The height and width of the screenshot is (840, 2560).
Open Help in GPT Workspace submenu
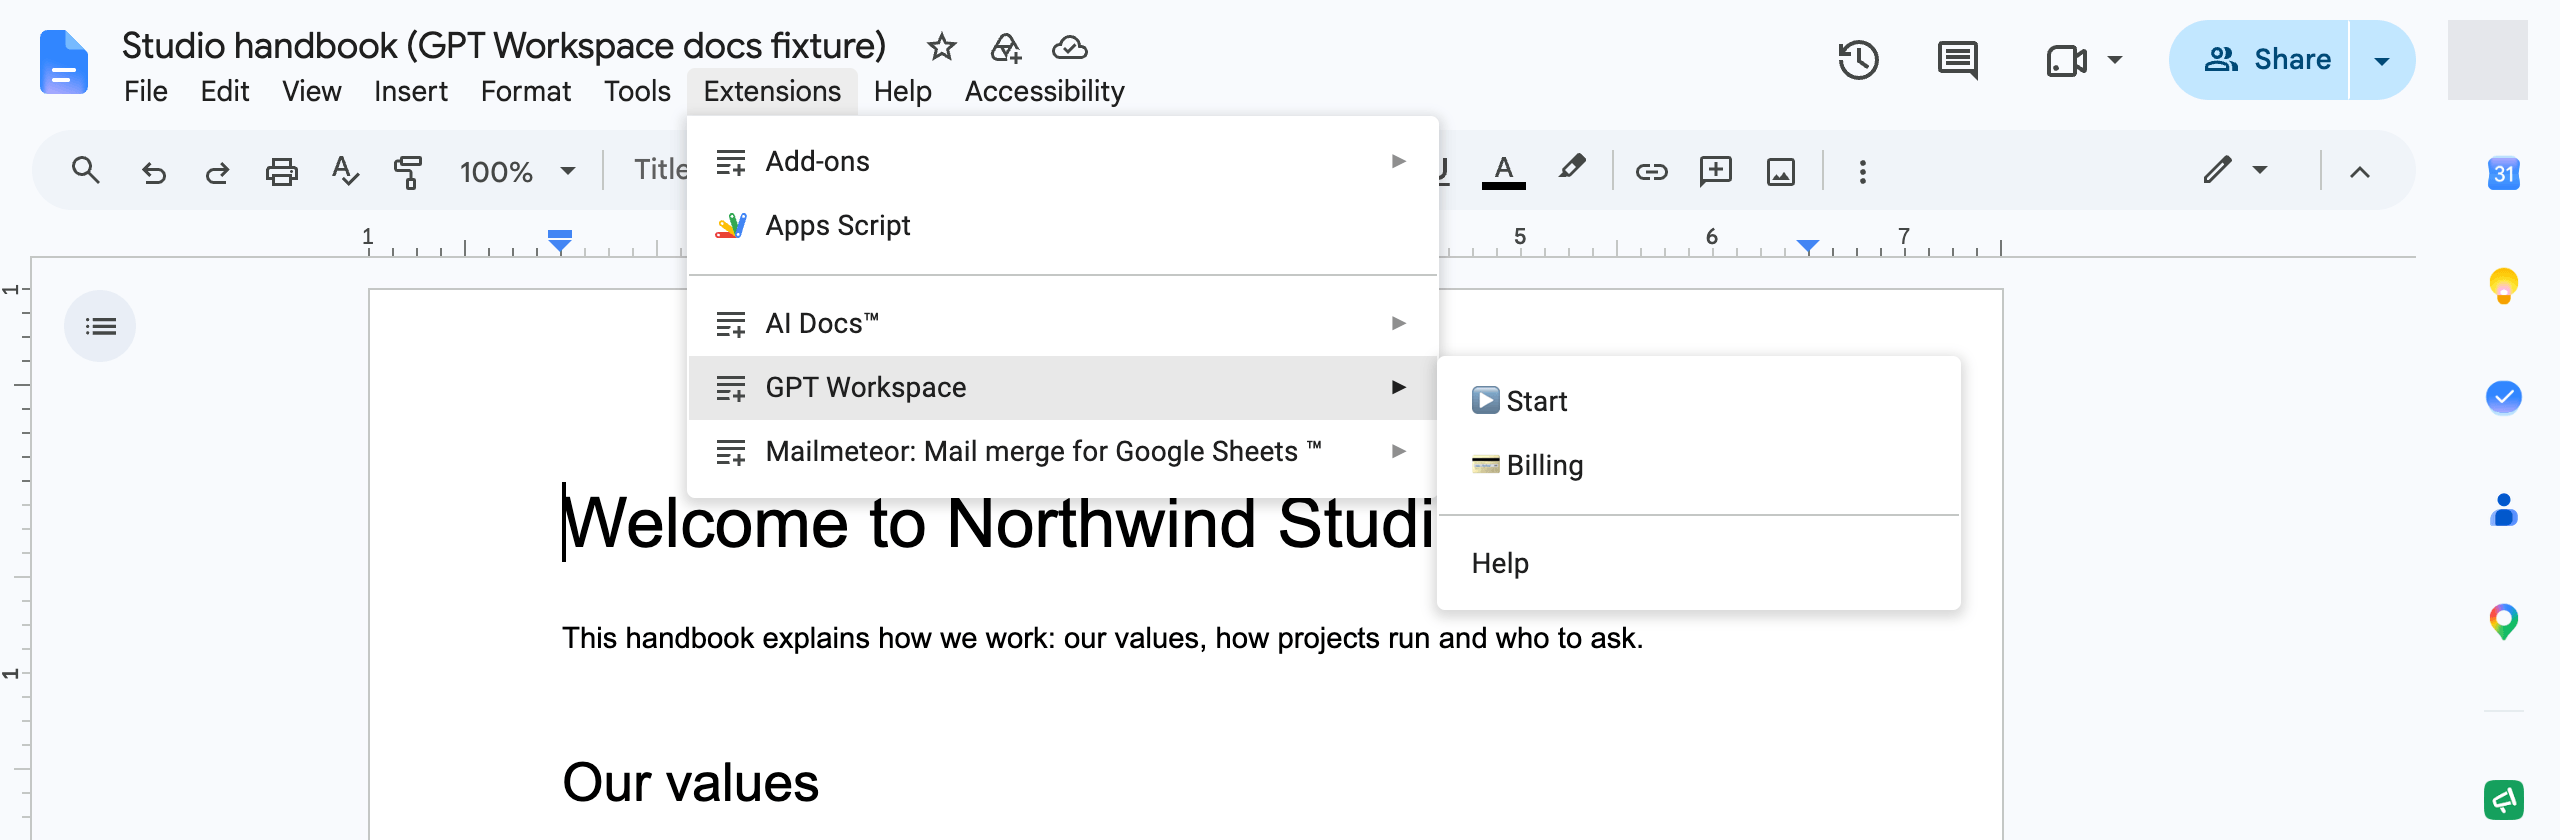tap(1698, 563)
